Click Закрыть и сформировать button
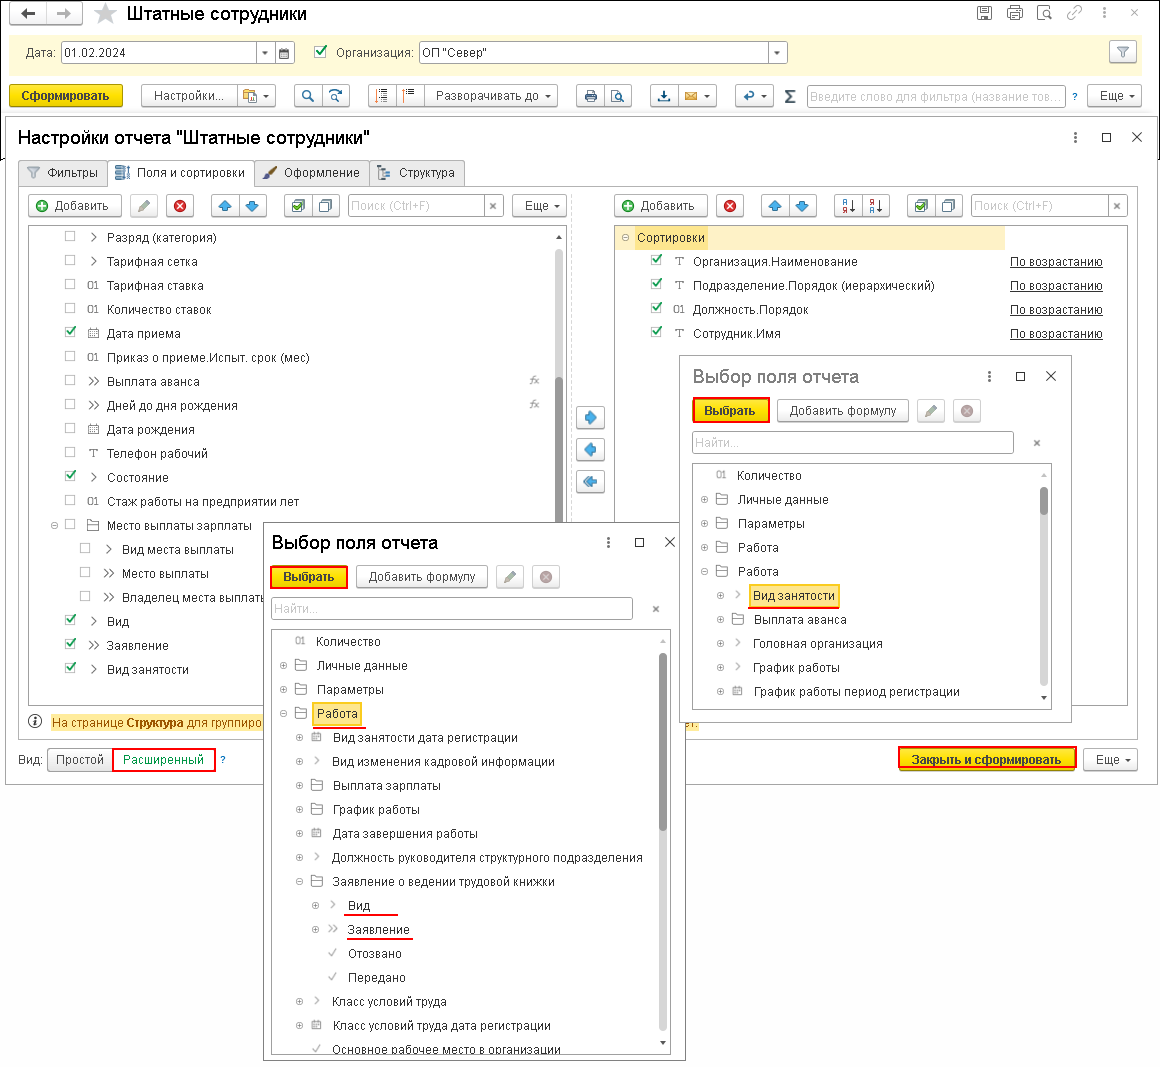The width and height of the screenshot is (1160, 1067). point(986,760)
